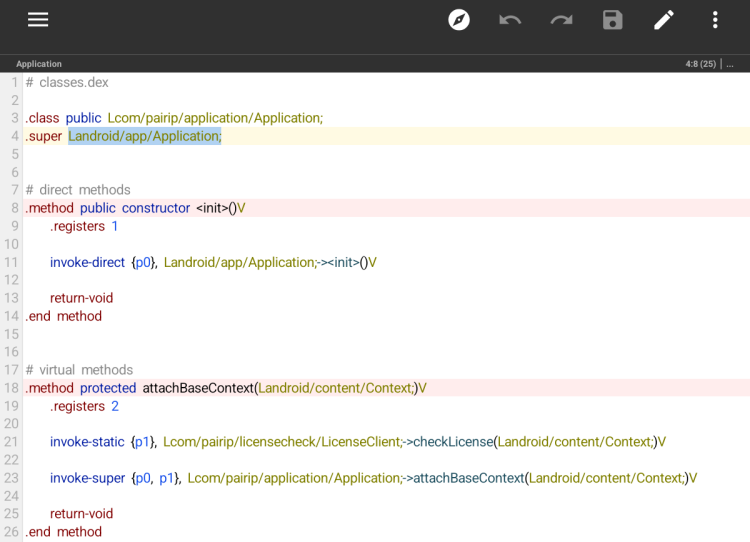750x542 pixels.
Task: Click line number 21 in gutter
Action: tap(11, 442)
